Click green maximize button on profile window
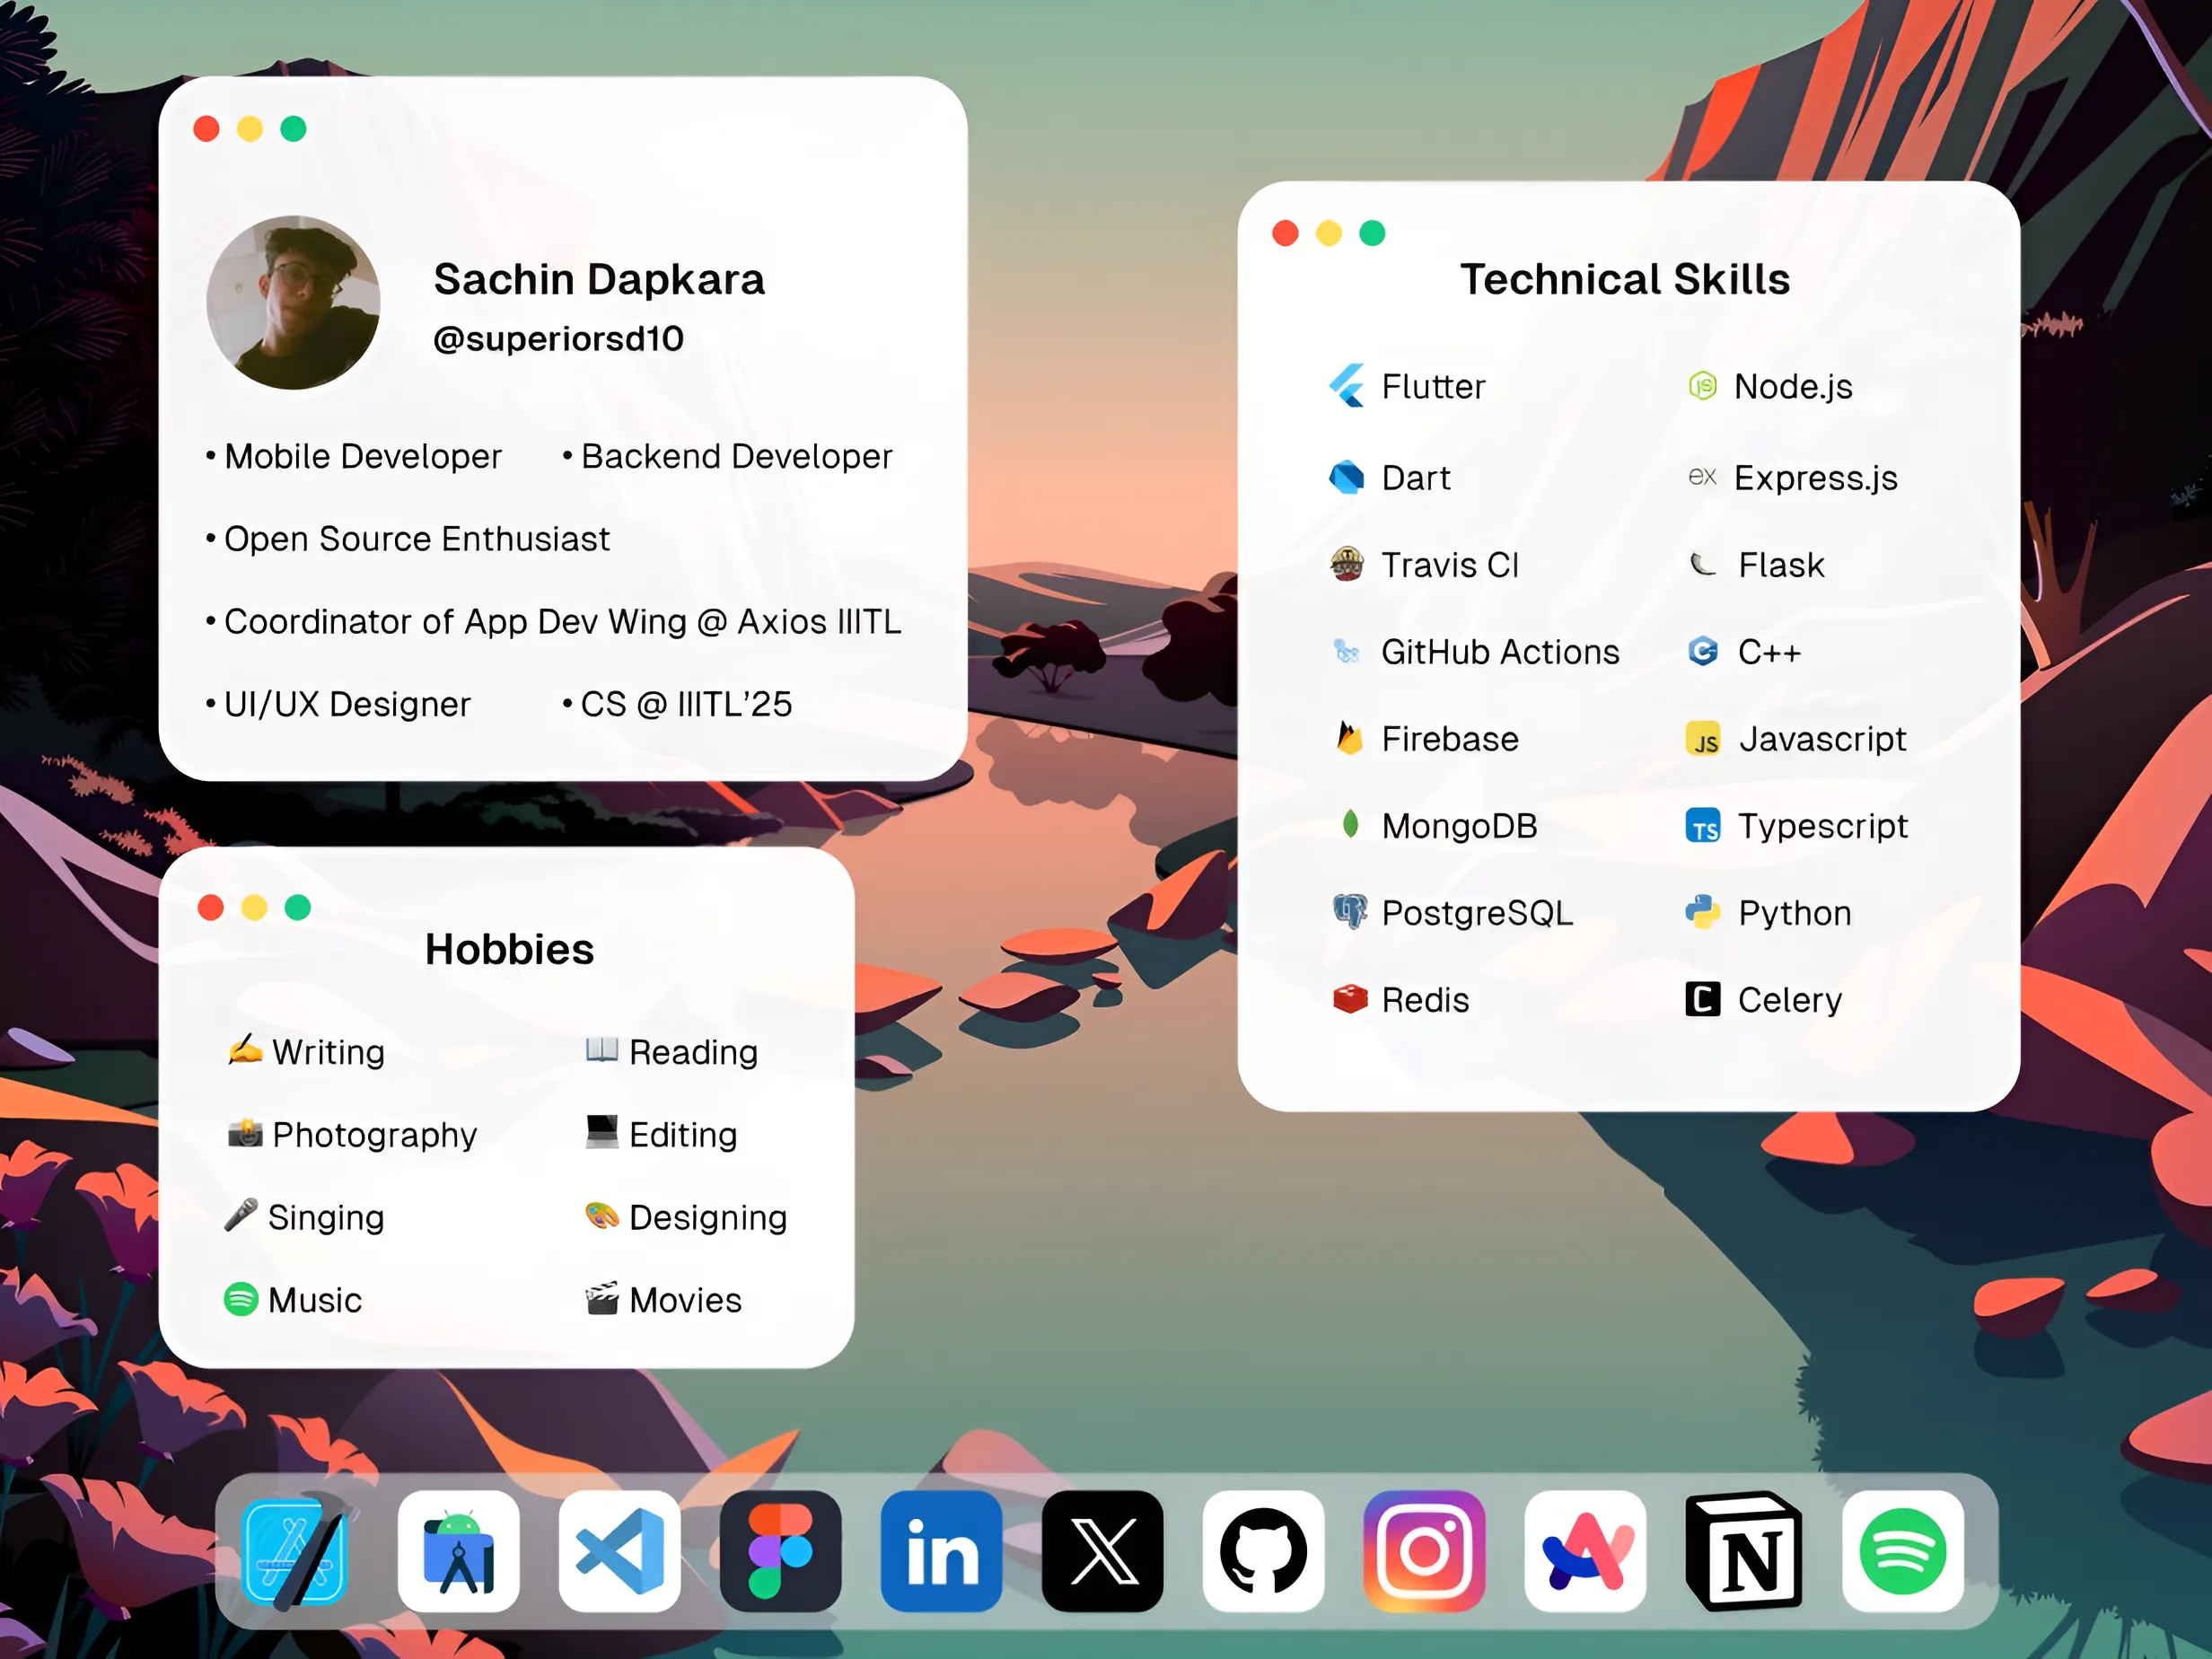Viewport: 2212px width, 1659px height. [293, 129]
